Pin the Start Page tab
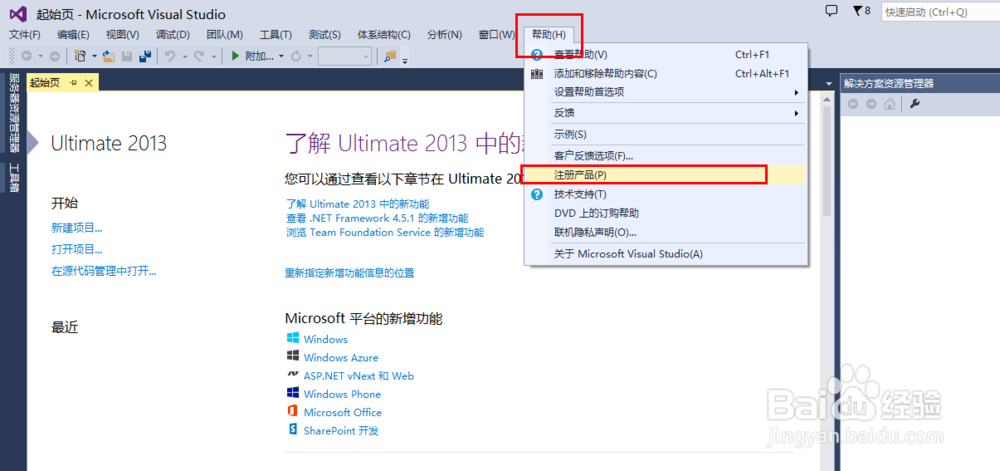This screenshot has width=1000, height=471. 73,83
